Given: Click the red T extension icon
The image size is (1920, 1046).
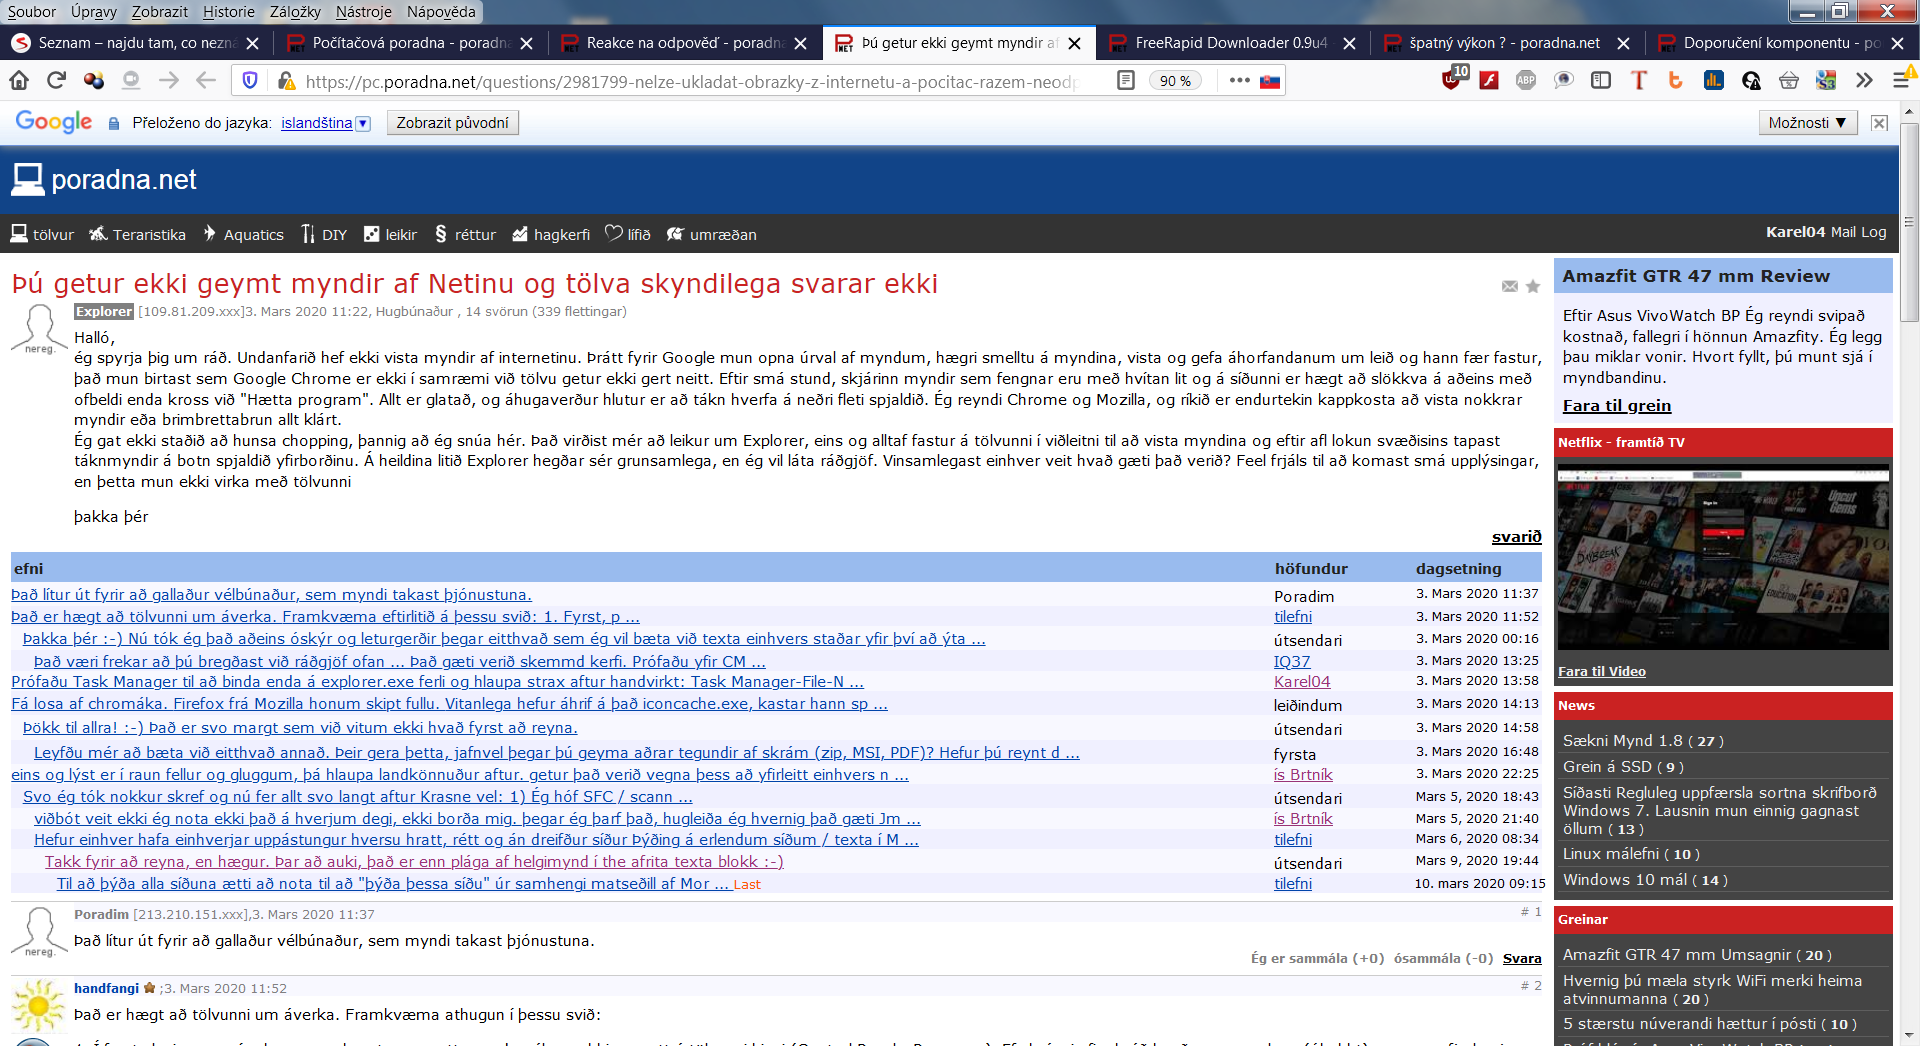Looking at the screenshot, I should 1638,80.
